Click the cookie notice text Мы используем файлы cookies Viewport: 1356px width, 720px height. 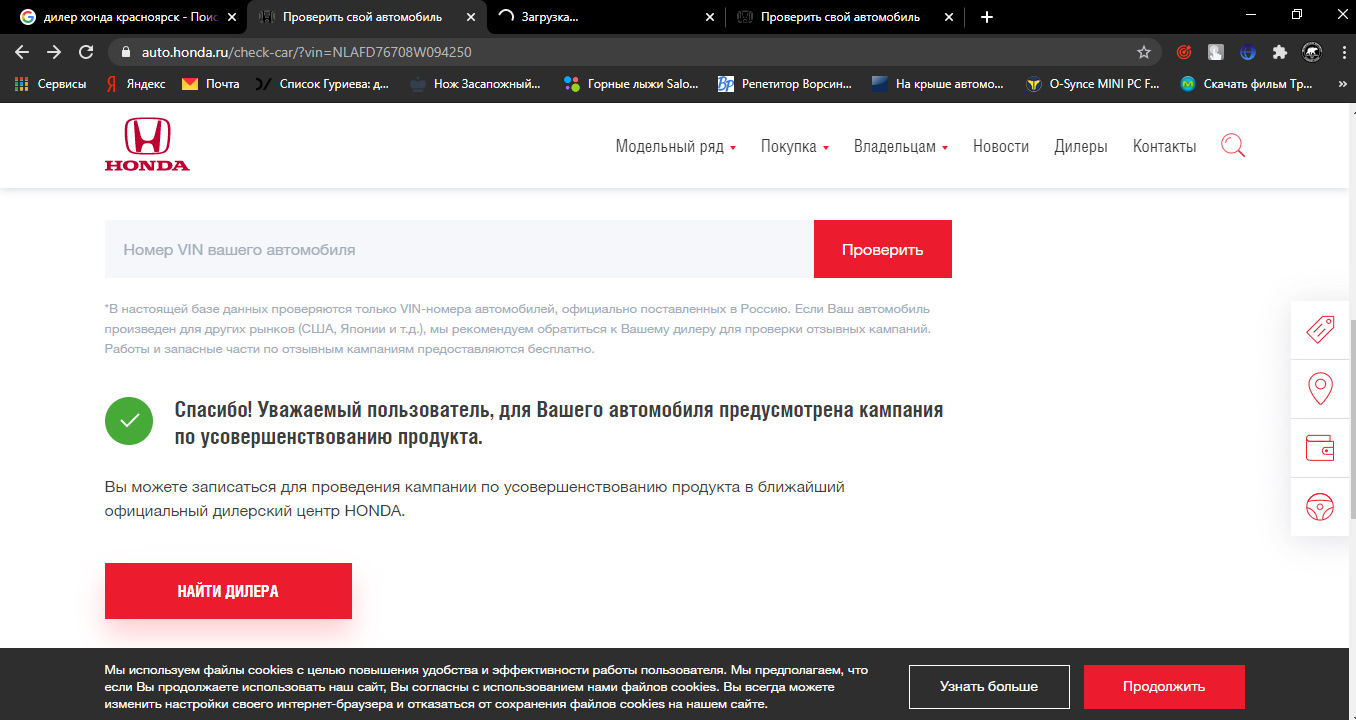coord(486,687)
